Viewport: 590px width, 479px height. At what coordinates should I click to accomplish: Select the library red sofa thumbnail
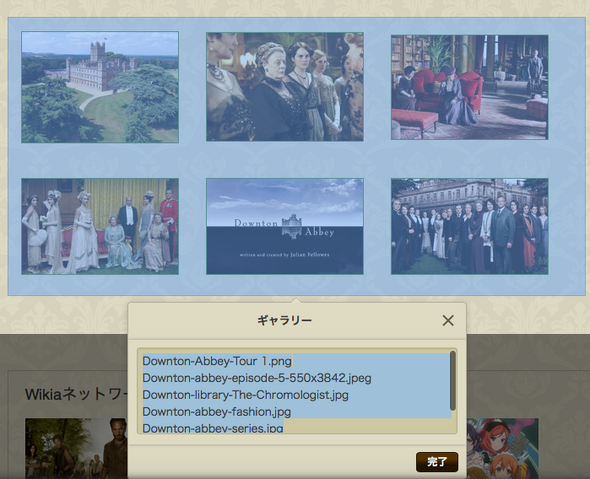(x=470, y=87)
